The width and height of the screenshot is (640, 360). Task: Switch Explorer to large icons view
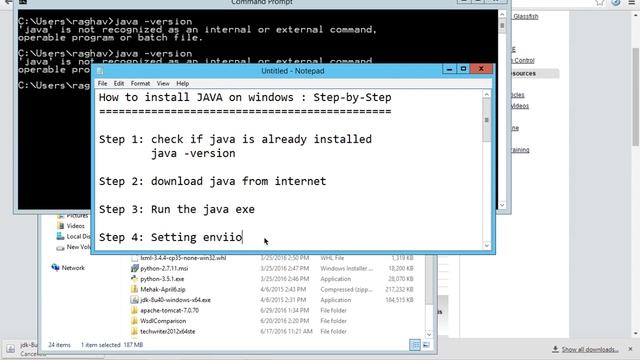pos(426,345)
